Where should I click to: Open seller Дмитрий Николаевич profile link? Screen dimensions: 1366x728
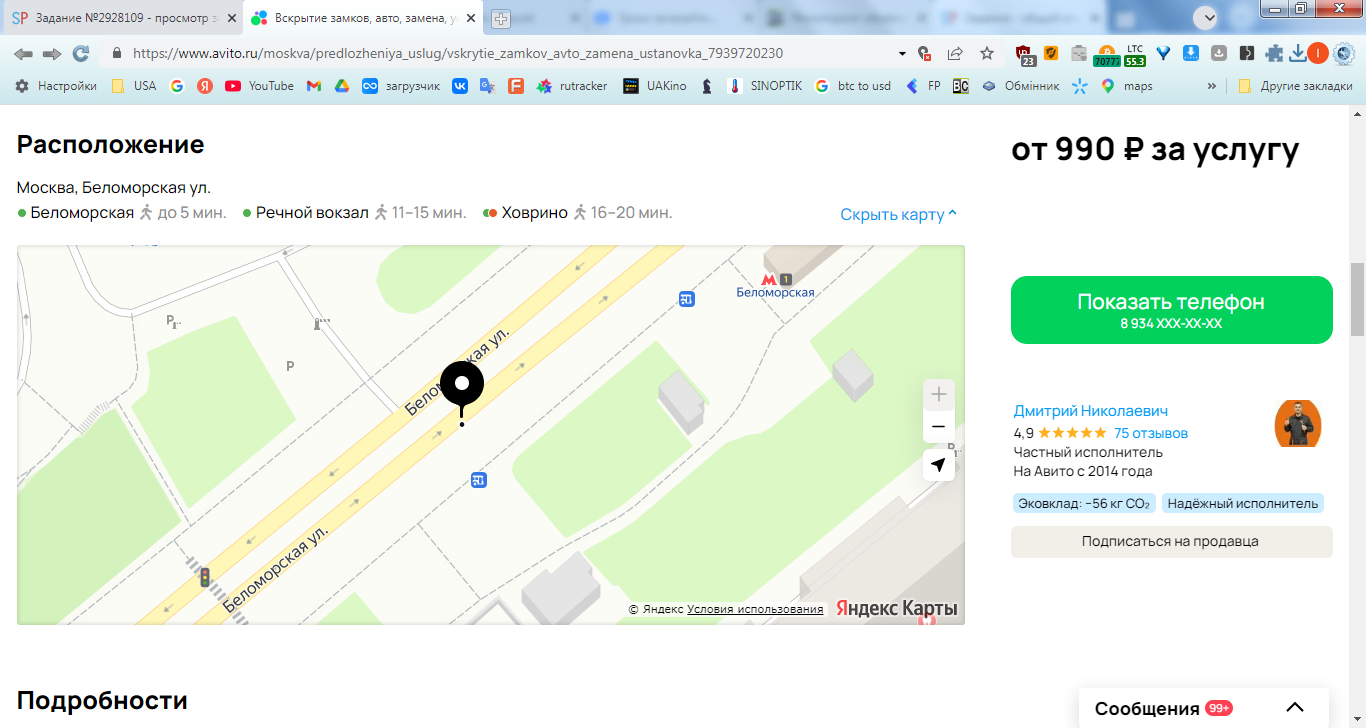pos(1090,411)
